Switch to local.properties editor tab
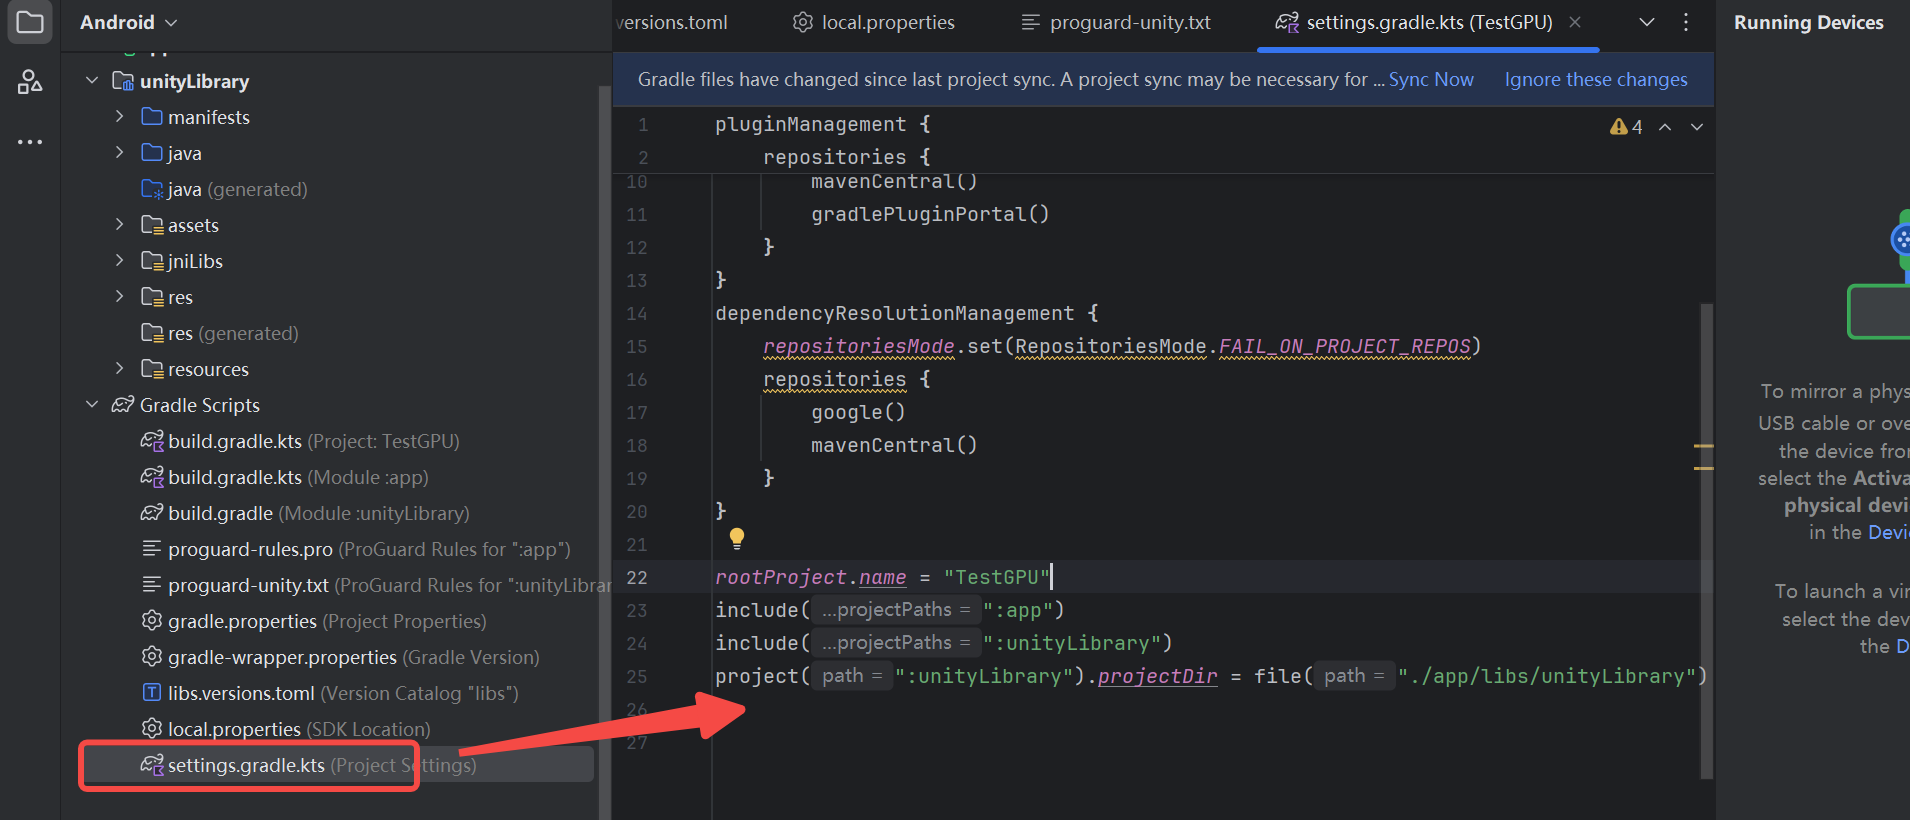This screenshot has height=820, width=1910. [x=874, y=22]
